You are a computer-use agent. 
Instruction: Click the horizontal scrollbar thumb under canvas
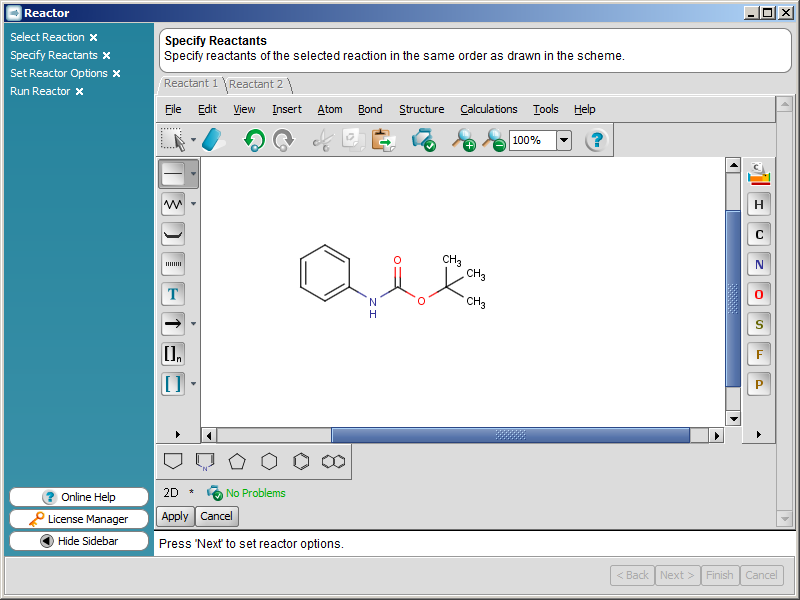click(x=510, y=435)
